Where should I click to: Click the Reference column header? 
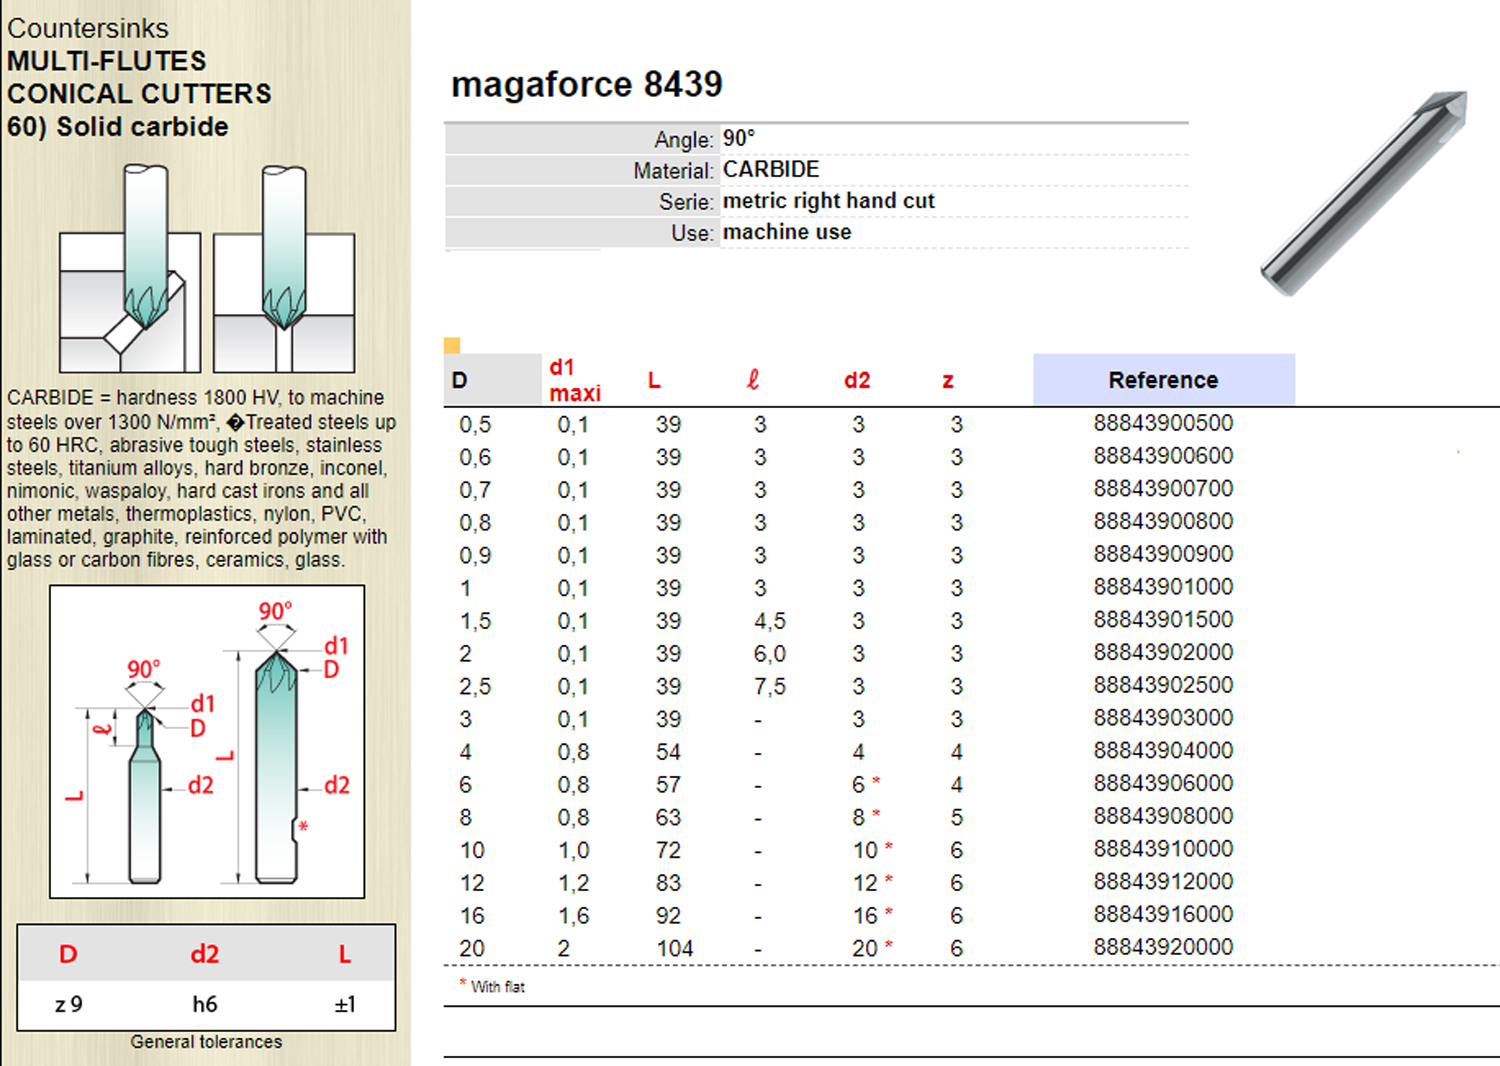point(1163,380)
